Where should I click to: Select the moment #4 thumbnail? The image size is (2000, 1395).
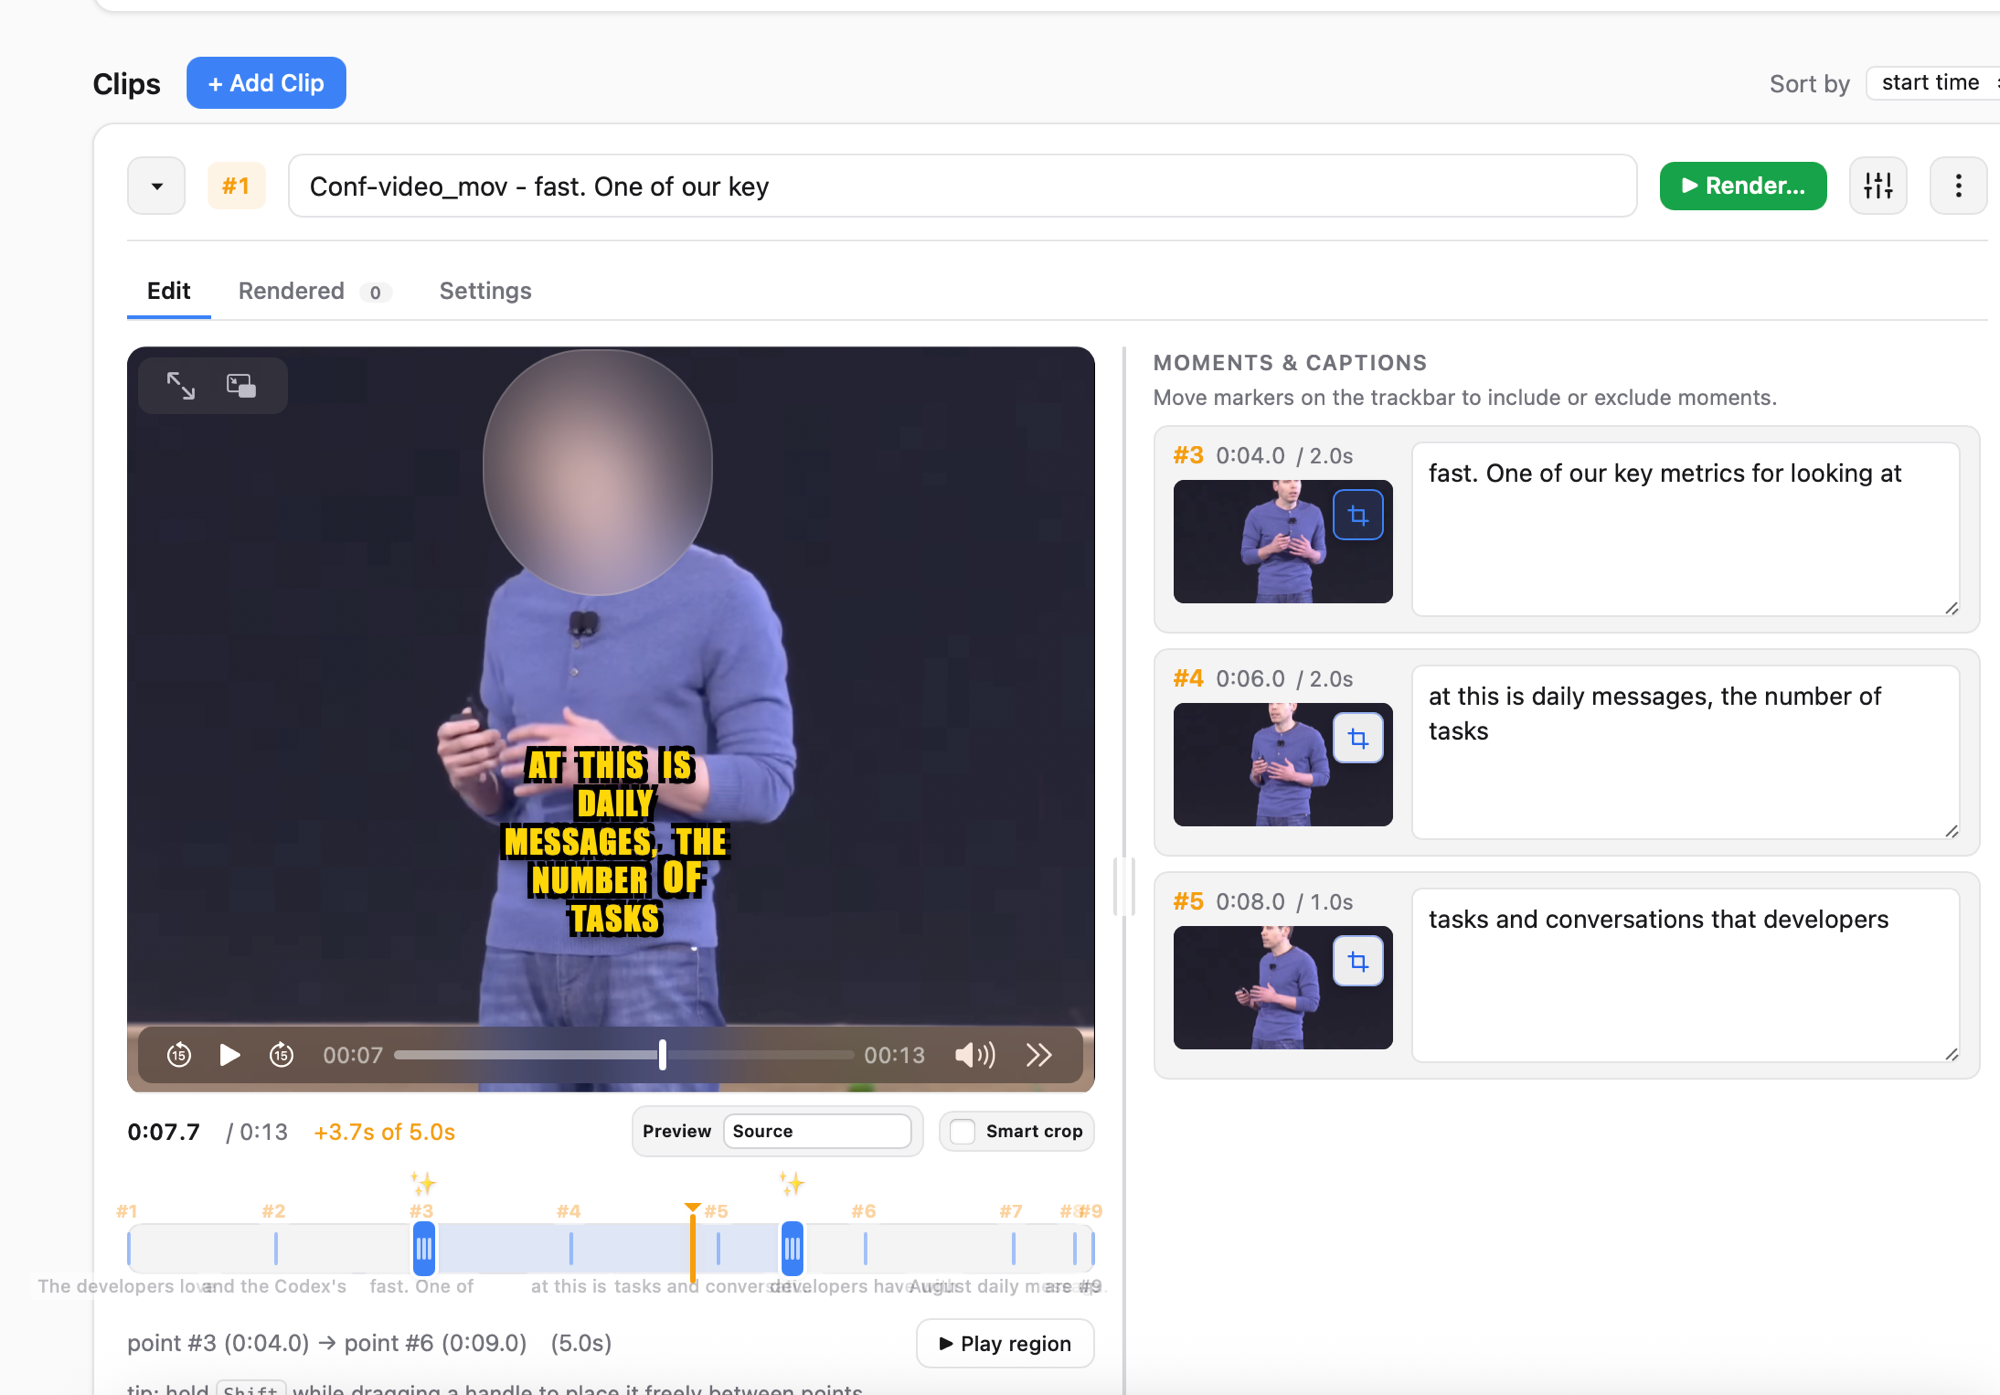coord(1283,764)
